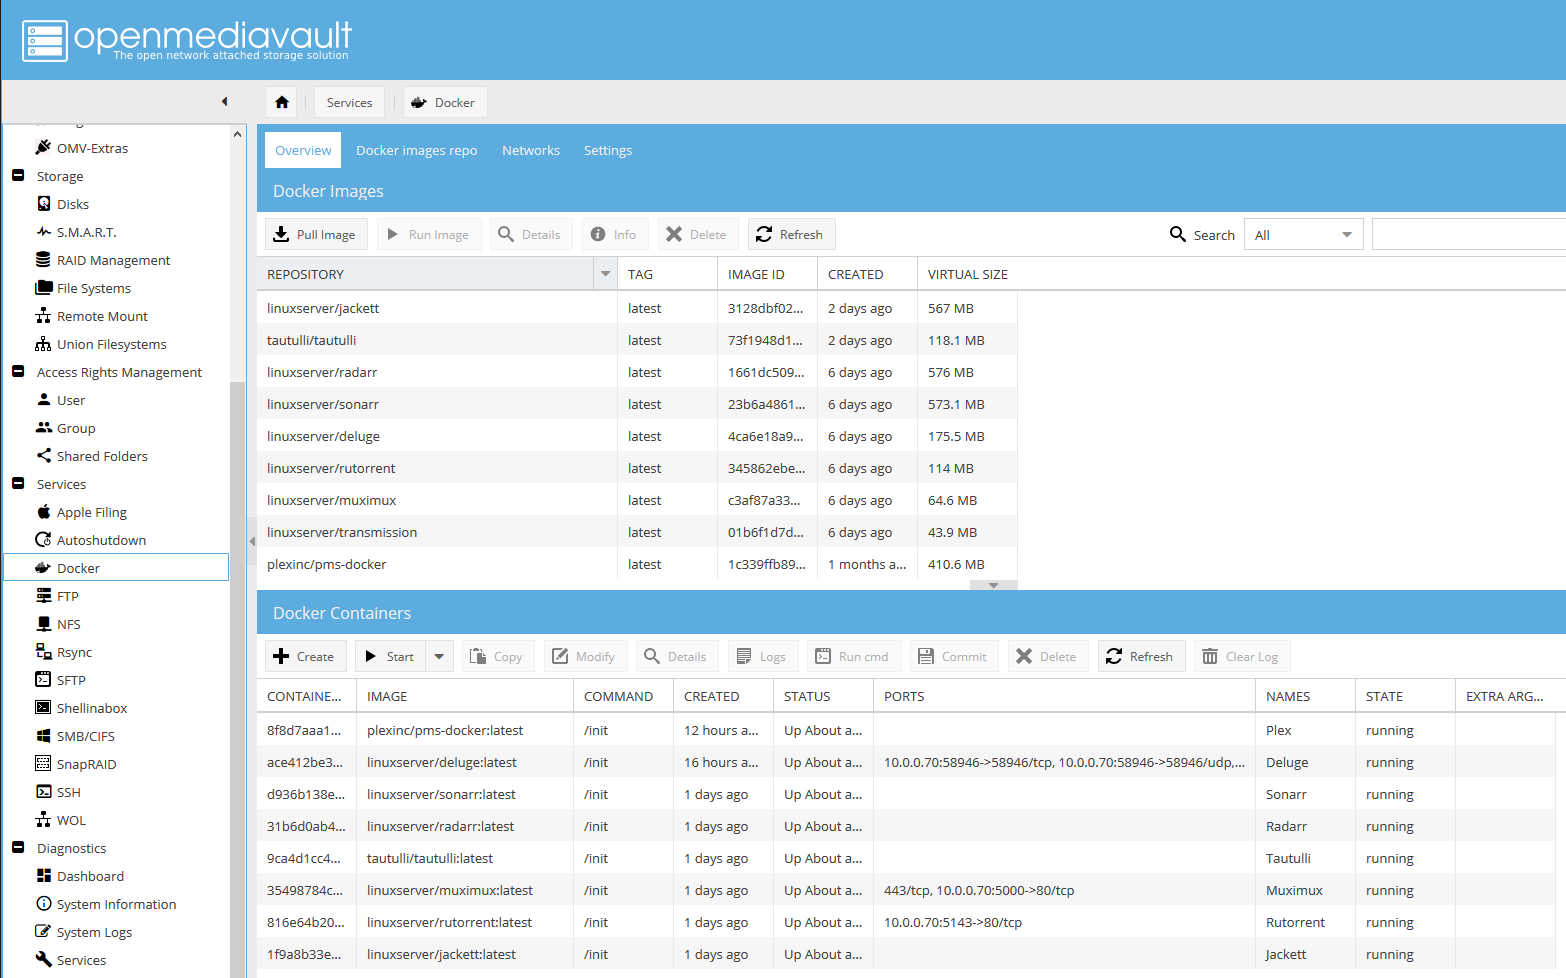1566x978 pixels.
Task: Select the Deluge container name cell
Action: [1305, 762]
